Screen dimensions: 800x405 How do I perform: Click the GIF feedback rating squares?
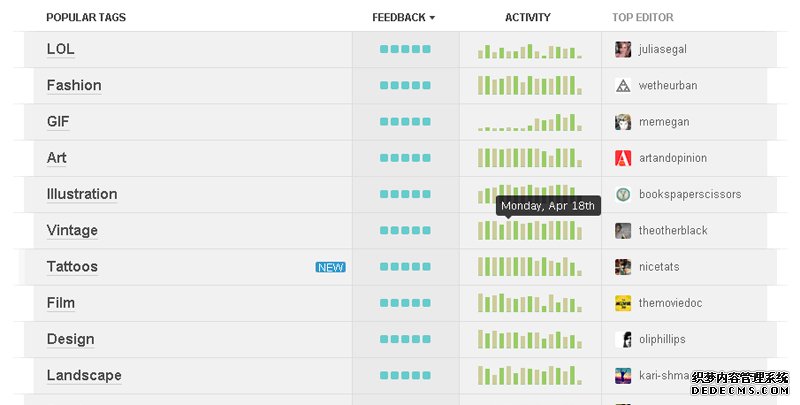point(405,122)
